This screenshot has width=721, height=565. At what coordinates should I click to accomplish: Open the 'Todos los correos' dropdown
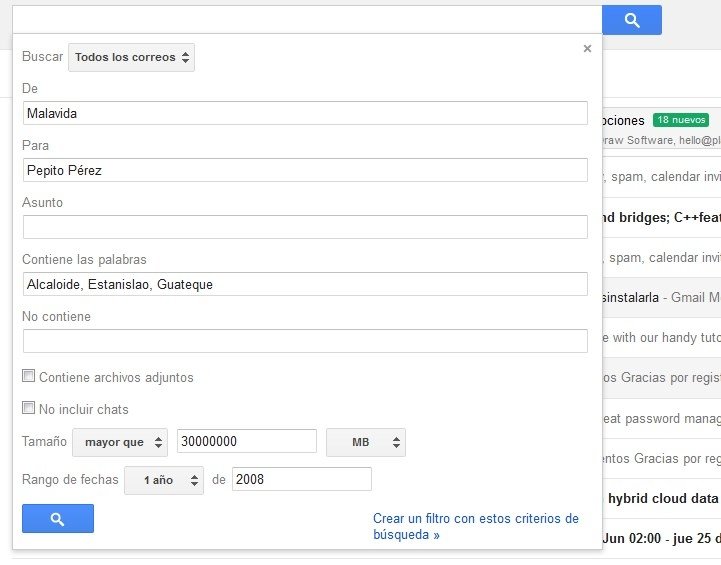point(132,57)
